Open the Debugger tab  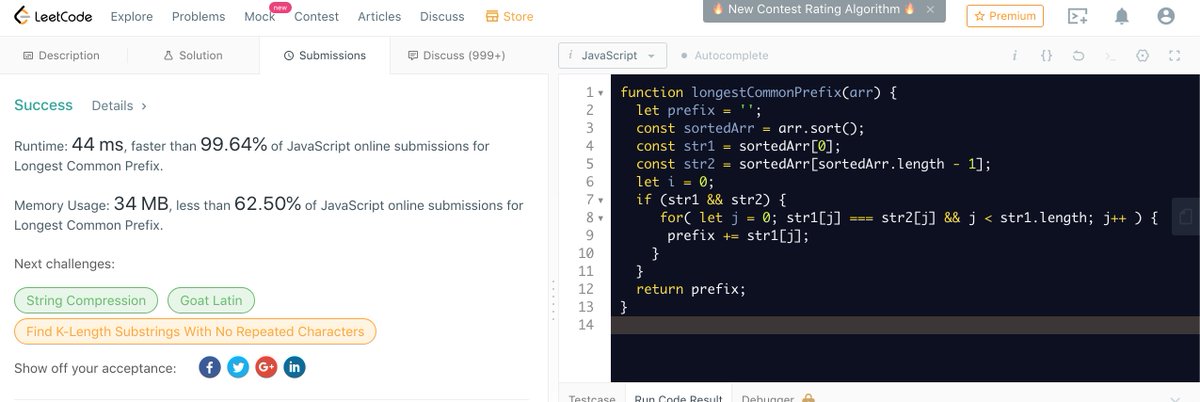(768, 398)
